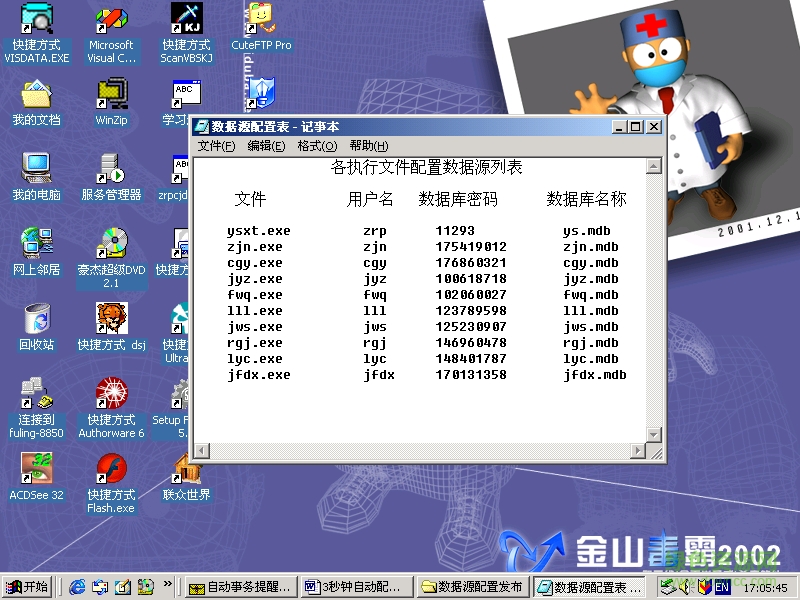This screenshot has width=800, height=600.
Task: Switch to the 数据源配置发布 taskbar window
Action: pos(472,586)
